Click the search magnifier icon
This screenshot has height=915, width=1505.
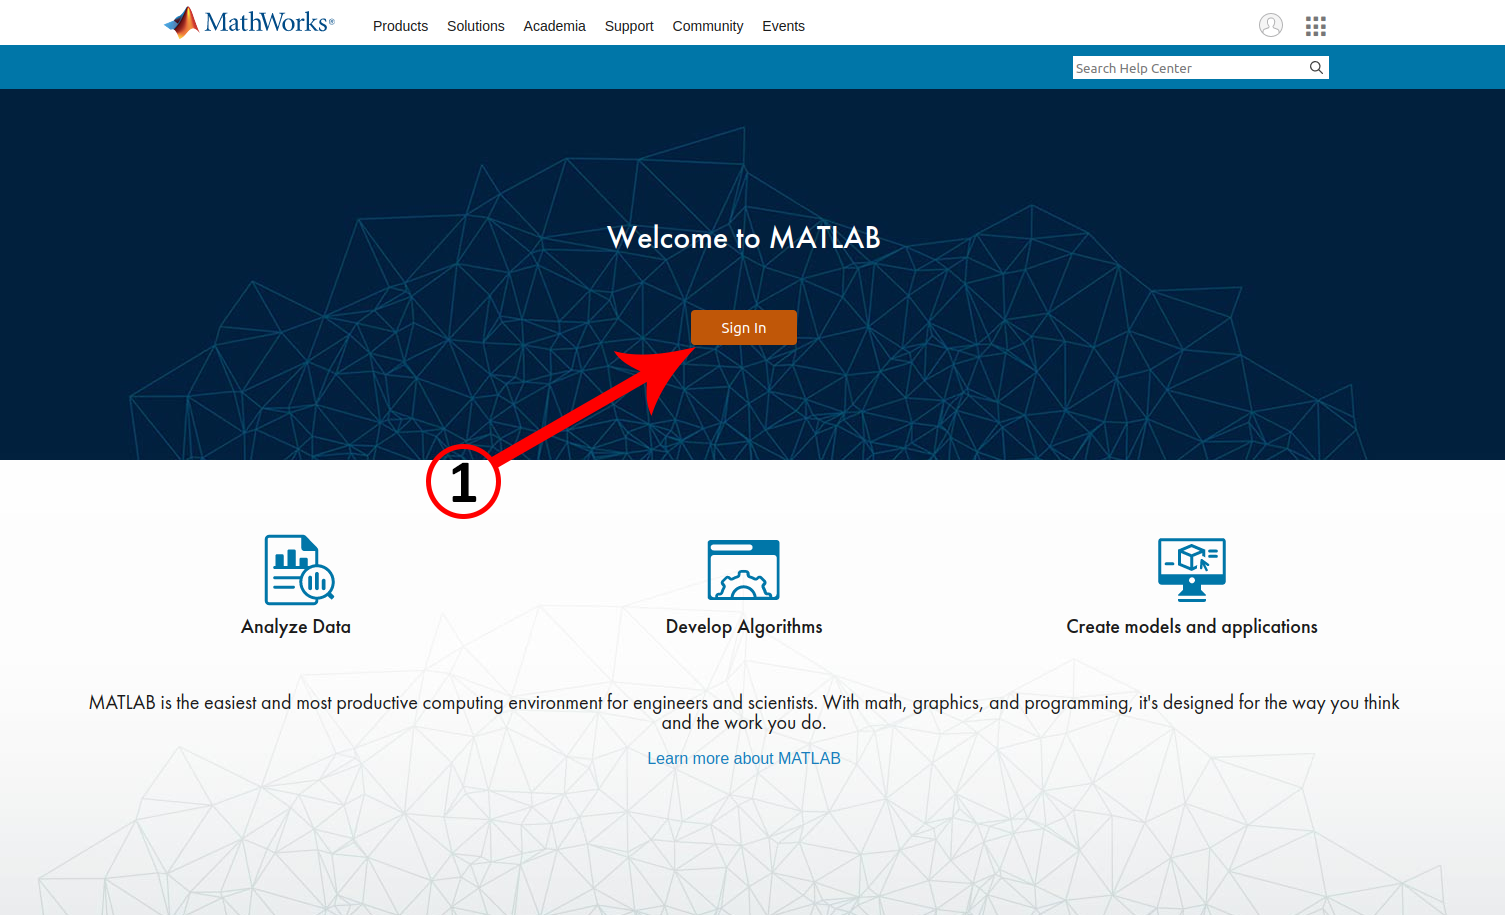click(x=1316, y=68)
